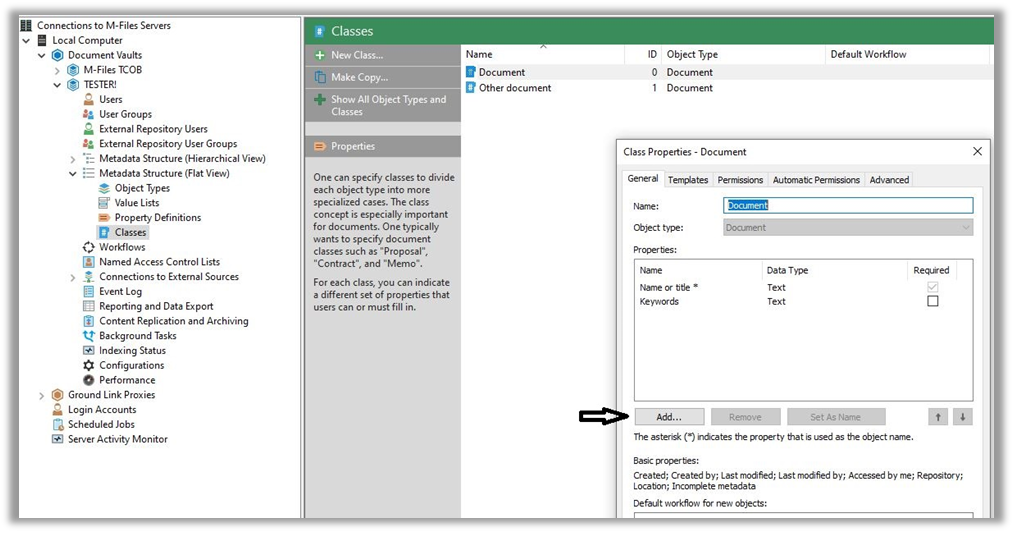The width and height of the screenshot is (1014, 533).
Task: Open External Repository User Groups icon
Action: click(x=89, y=144)
